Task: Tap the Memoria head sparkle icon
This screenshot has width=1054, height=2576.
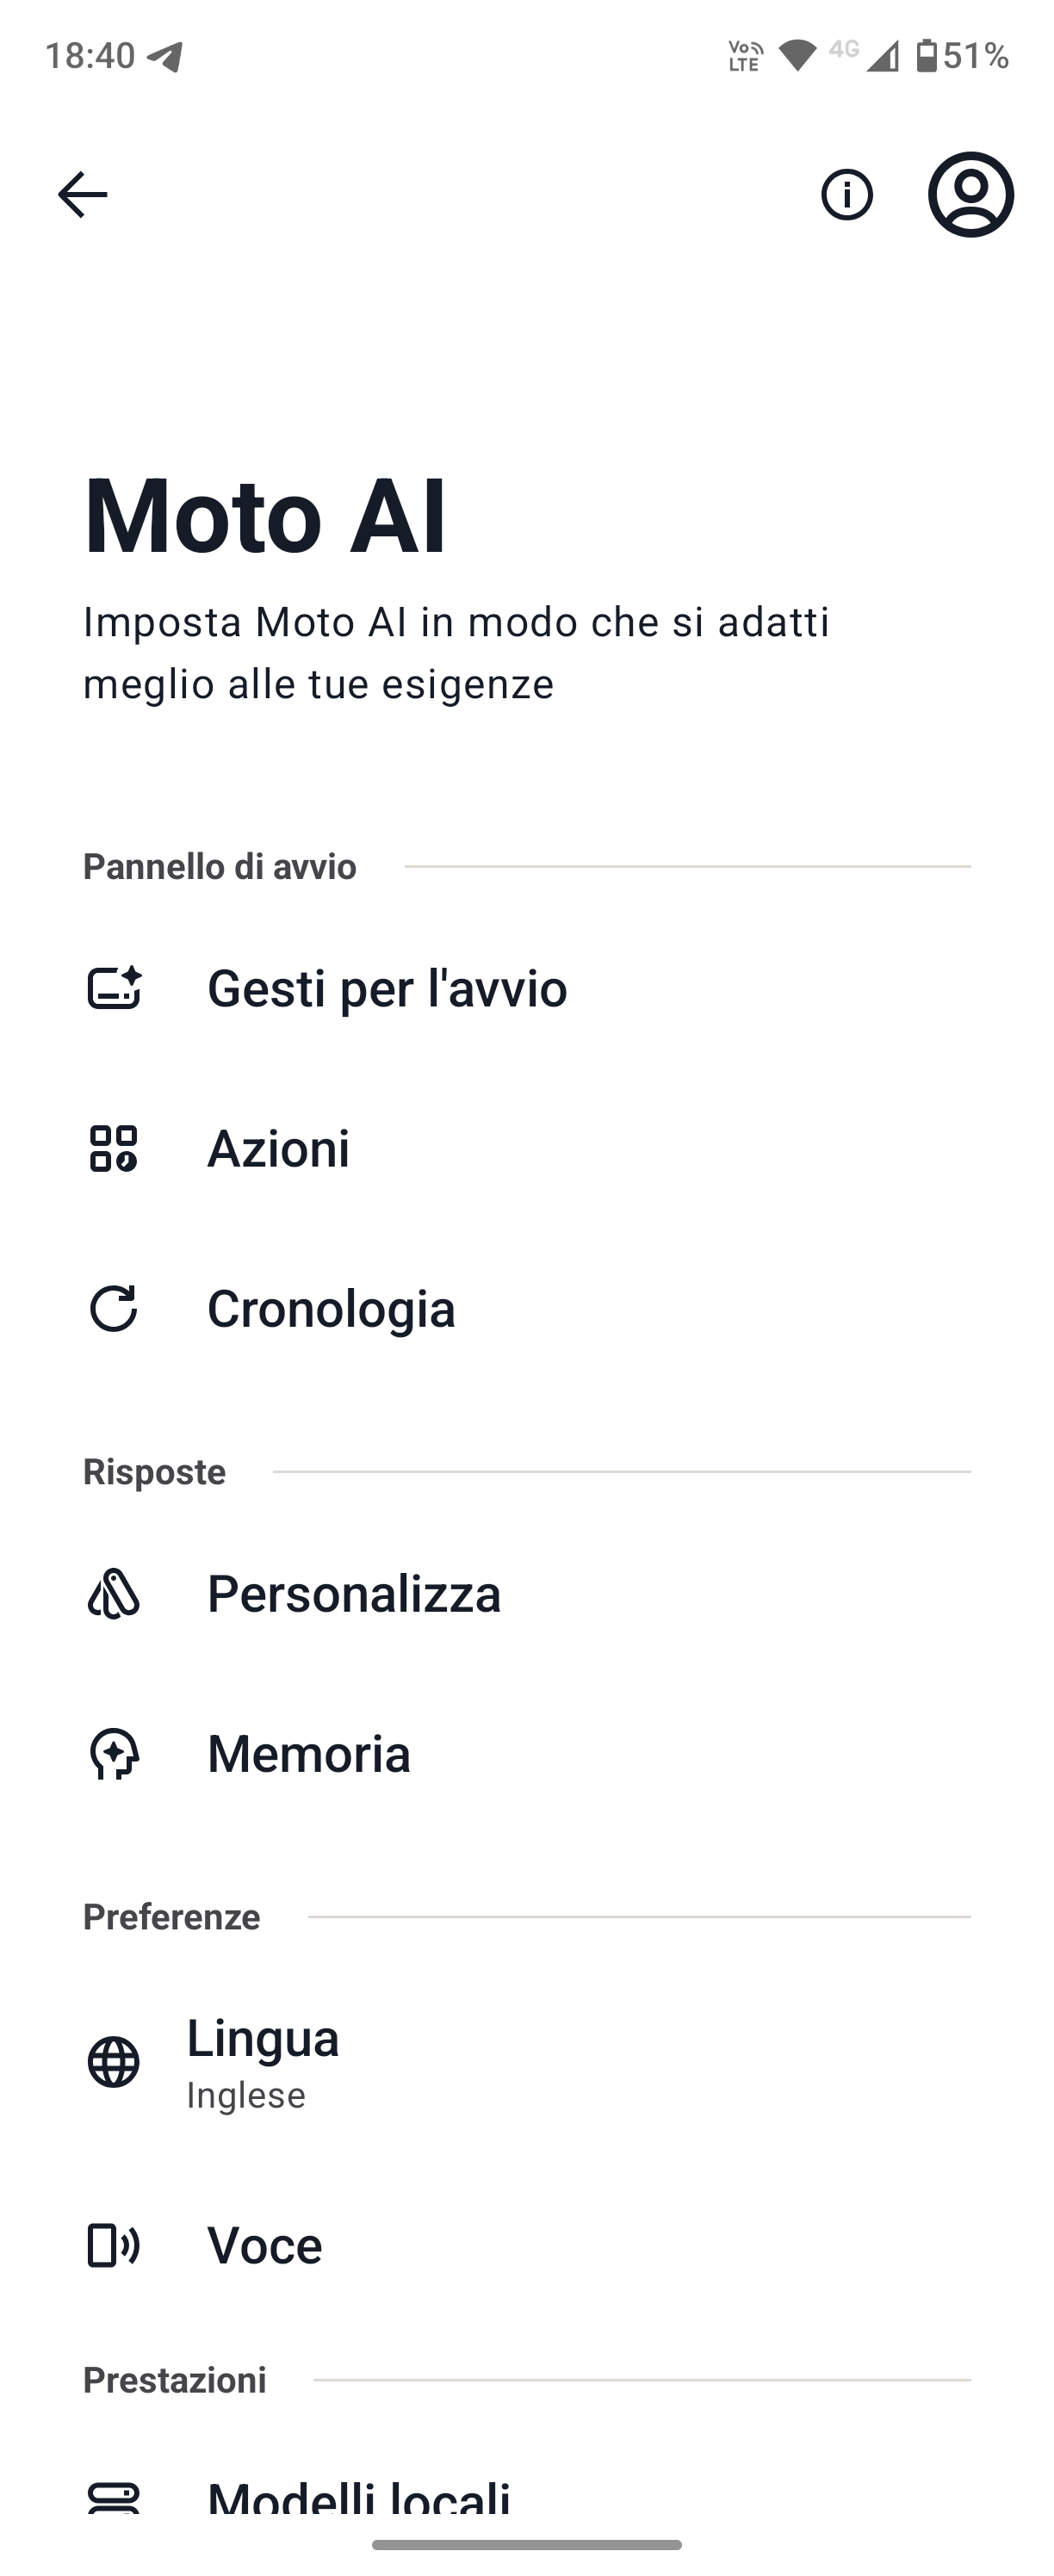Action: pyautogui.click(x=113, y=1753)
